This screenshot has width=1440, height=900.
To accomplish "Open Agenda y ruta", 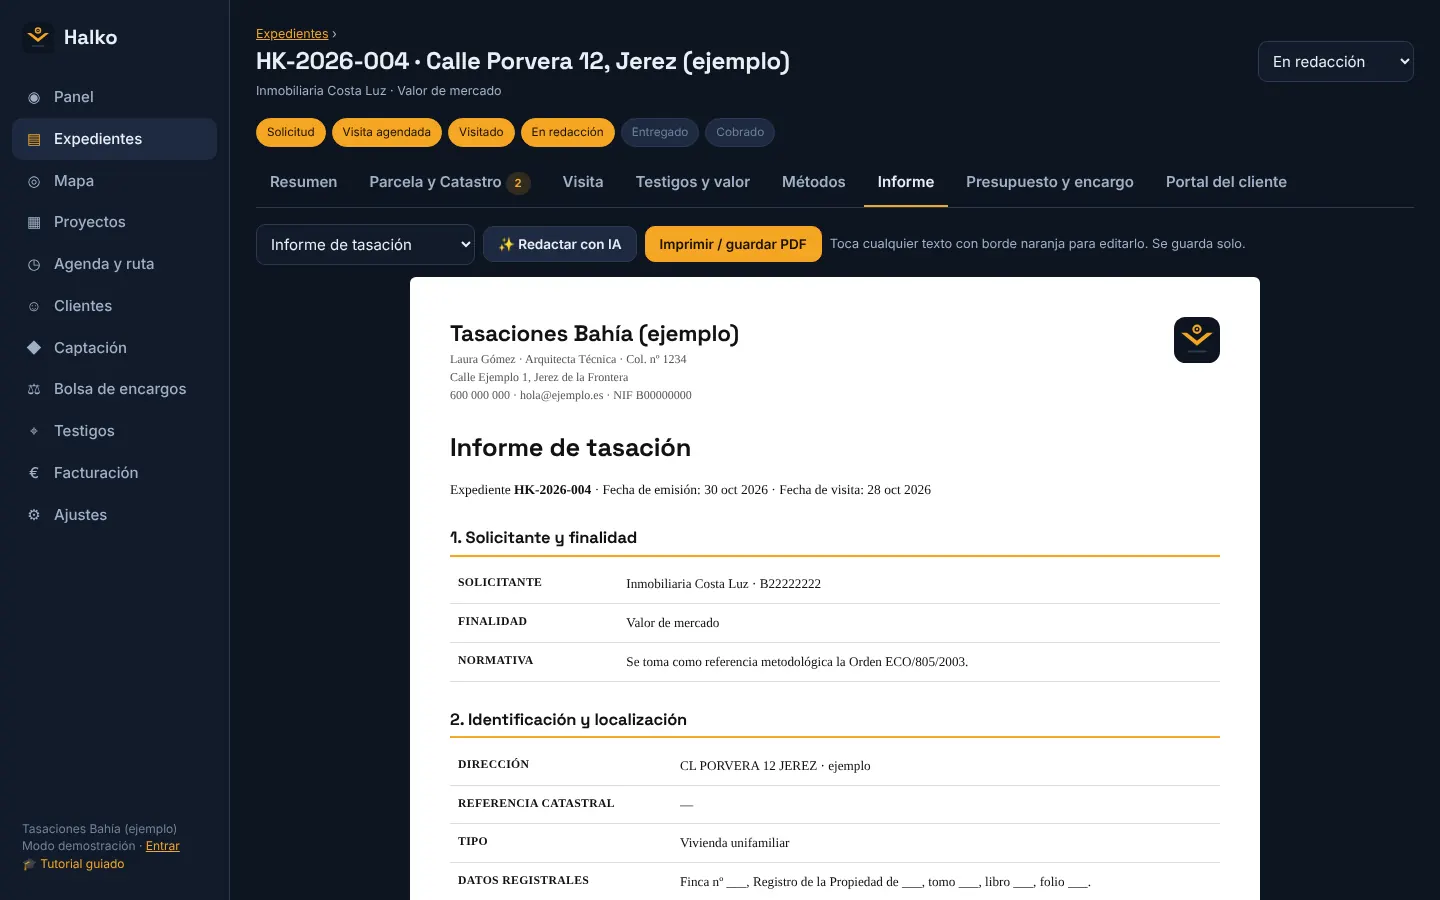I will coord(114,264).
